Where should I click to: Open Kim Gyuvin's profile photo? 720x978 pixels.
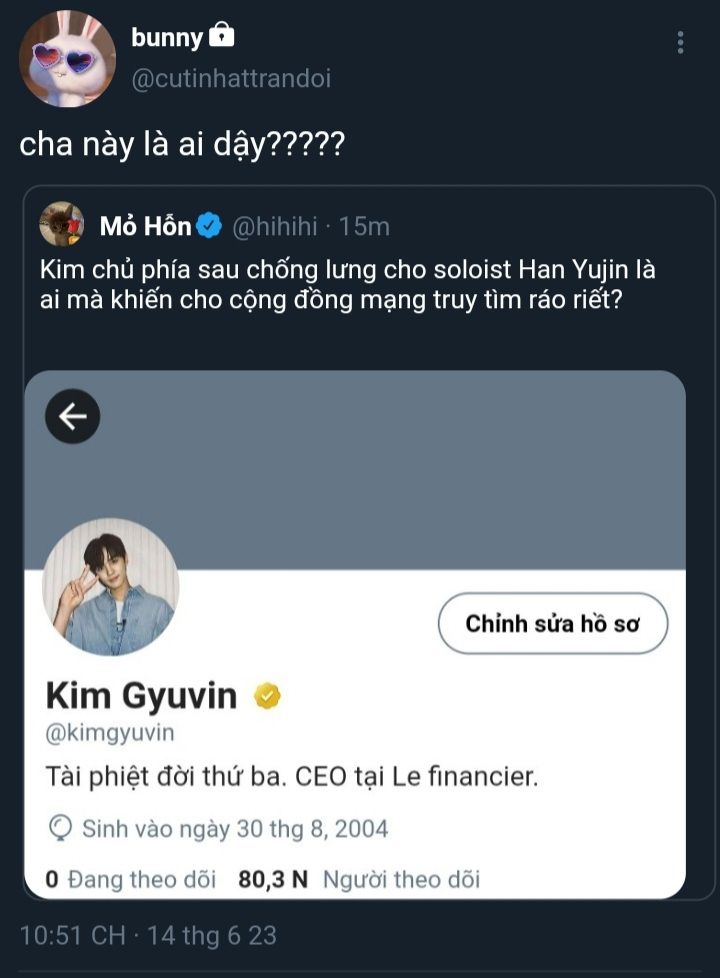coord(110,587)
